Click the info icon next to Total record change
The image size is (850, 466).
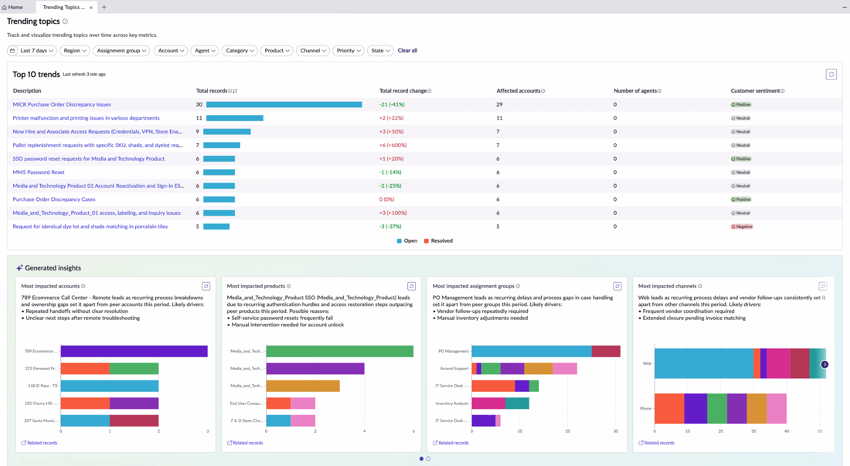430,91
